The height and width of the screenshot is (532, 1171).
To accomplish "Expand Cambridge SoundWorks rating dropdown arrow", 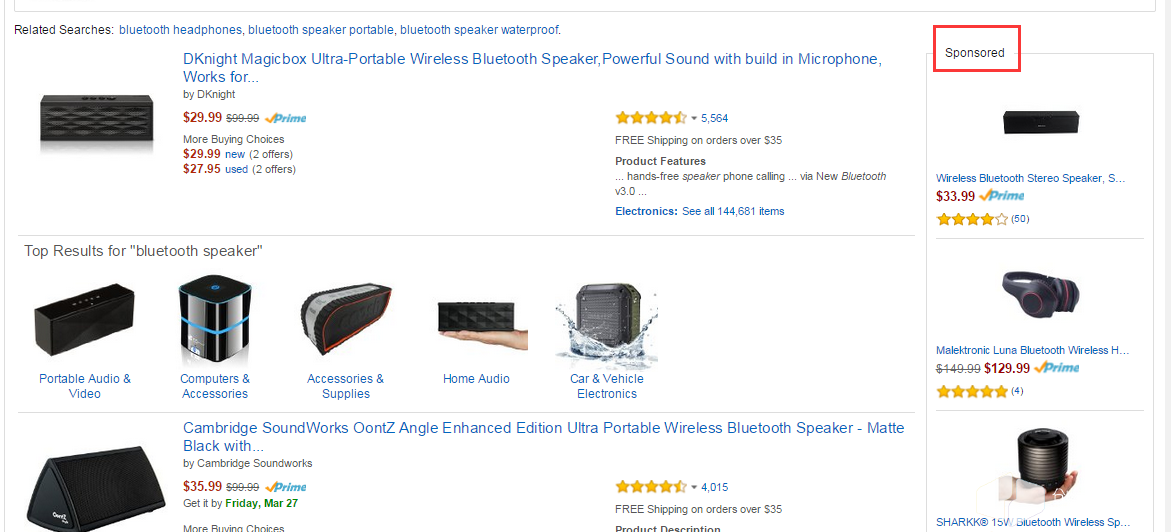I will (694, 488).
